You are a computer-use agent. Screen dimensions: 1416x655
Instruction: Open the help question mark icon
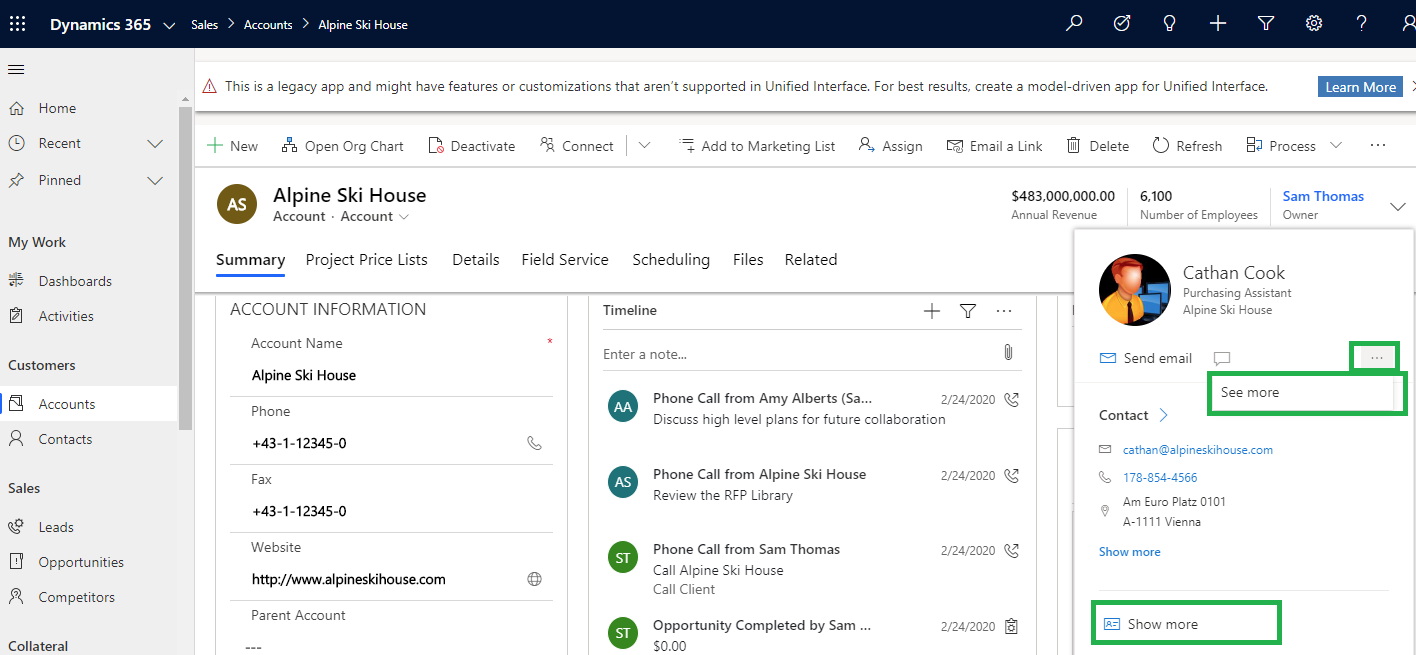click(1361, 24)
